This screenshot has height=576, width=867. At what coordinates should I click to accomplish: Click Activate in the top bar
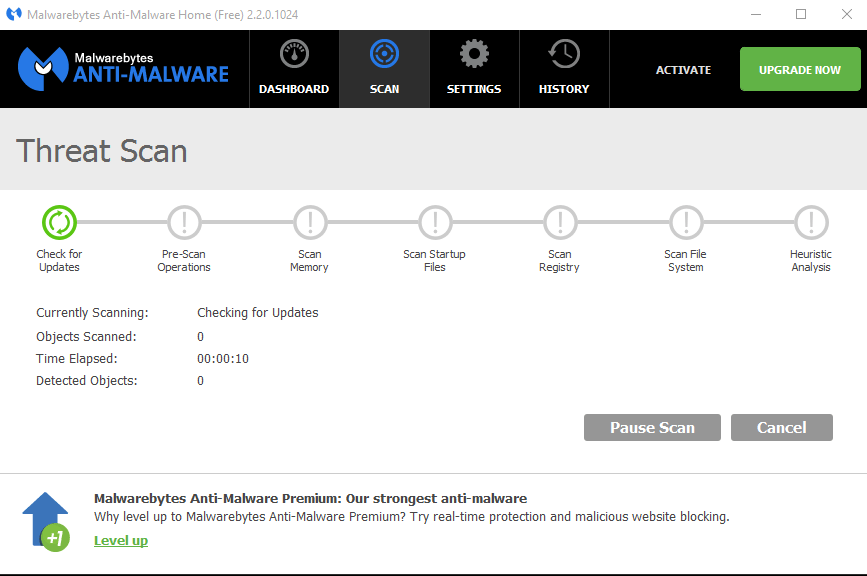point(683,69)
